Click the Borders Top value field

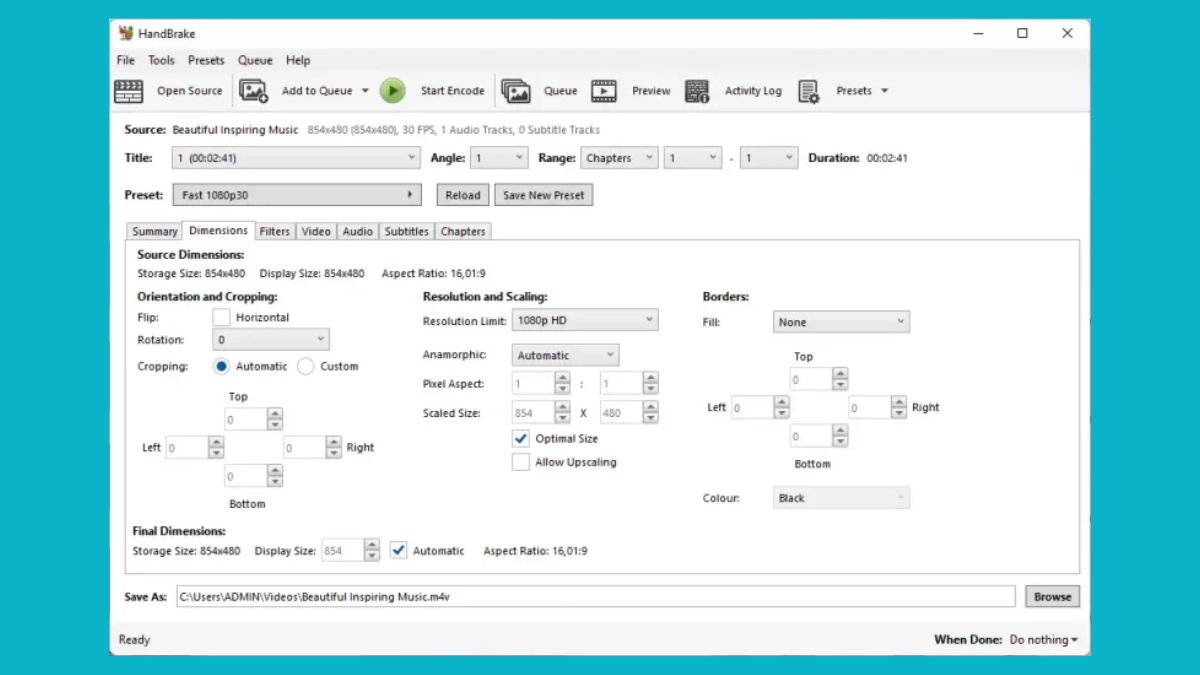point(811,379)
